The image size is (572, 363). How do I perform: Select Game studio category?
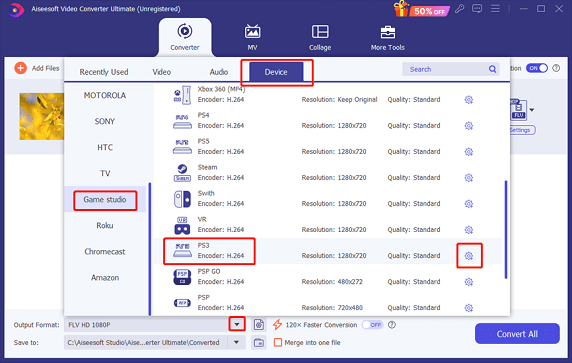pyautogui.click(x=105, y=200)
